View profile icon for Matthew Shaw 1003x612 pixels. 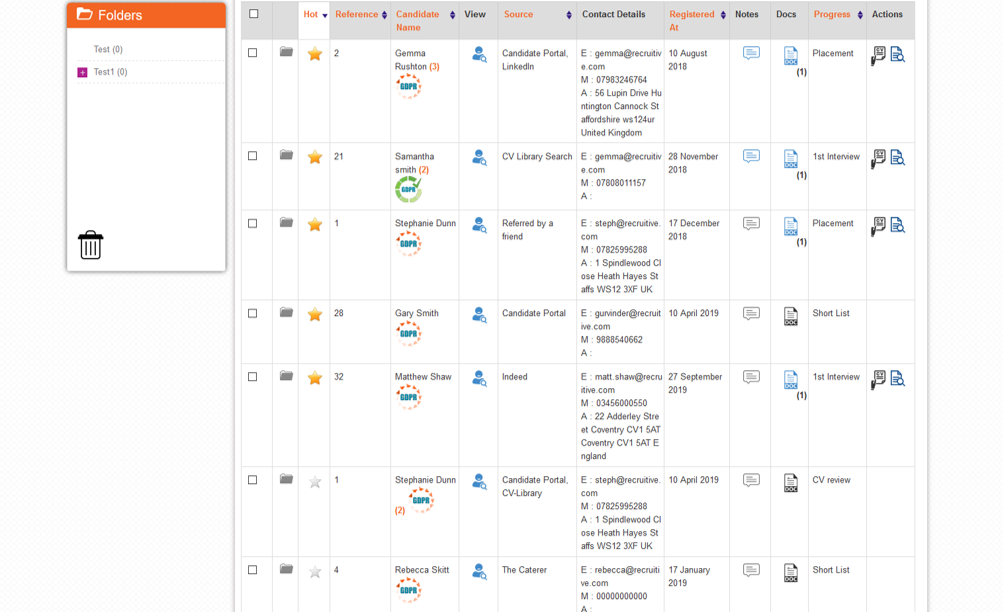(x=479, y=378)
